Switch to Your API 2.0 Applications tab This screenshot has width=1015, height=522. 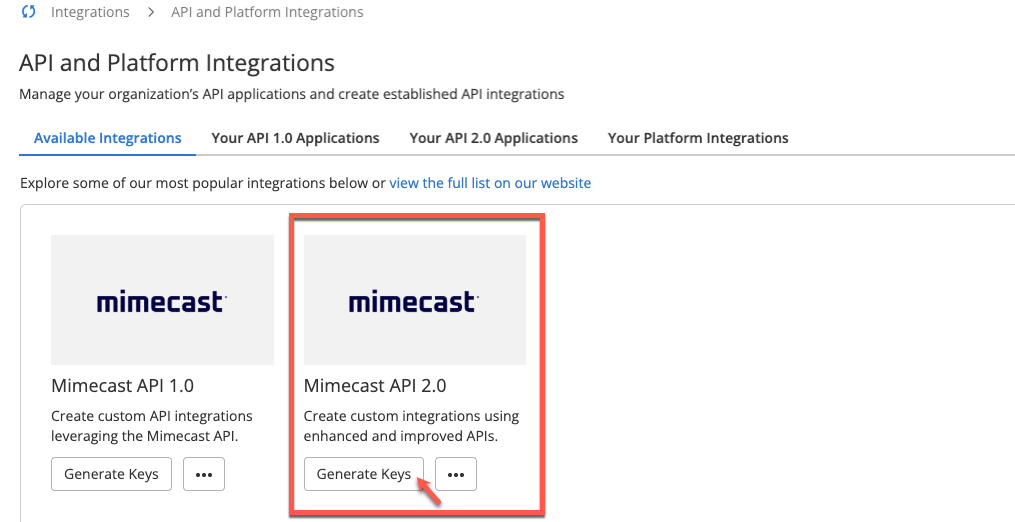tap(493, 138)
